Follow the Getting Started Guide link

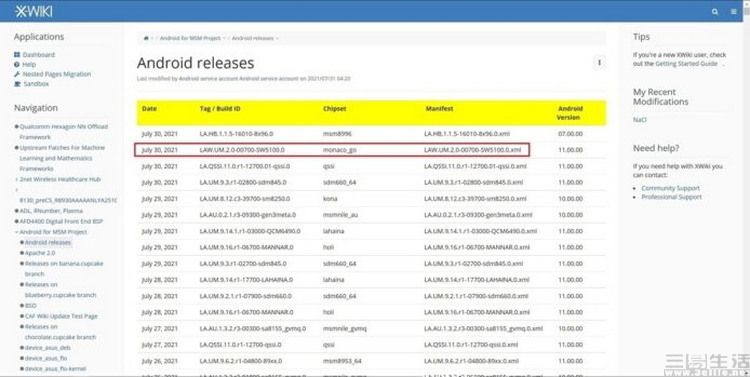click(686, 64)
